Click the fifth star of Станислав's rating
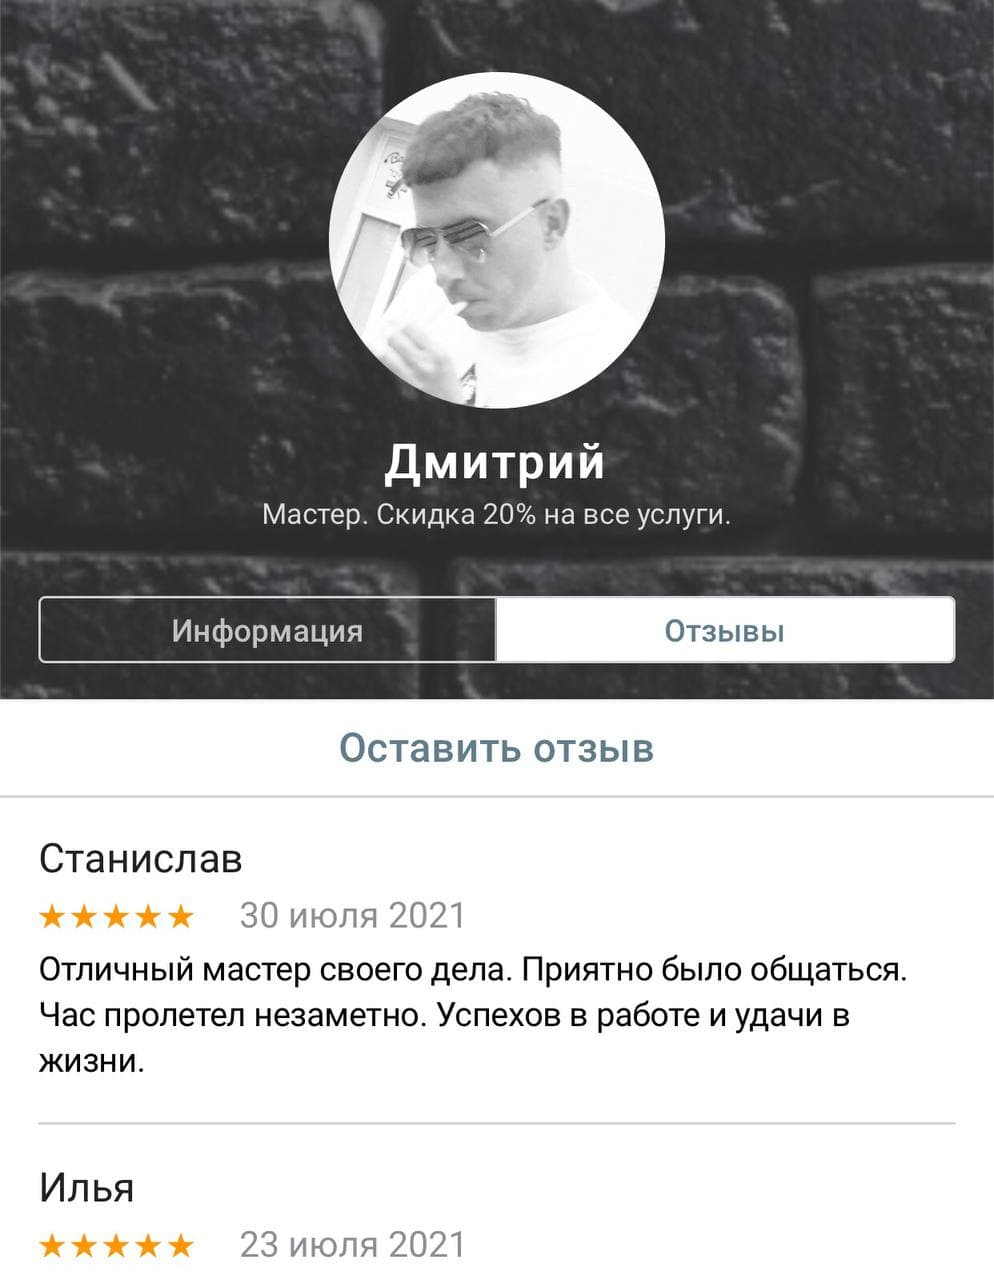 coord(180,916)
